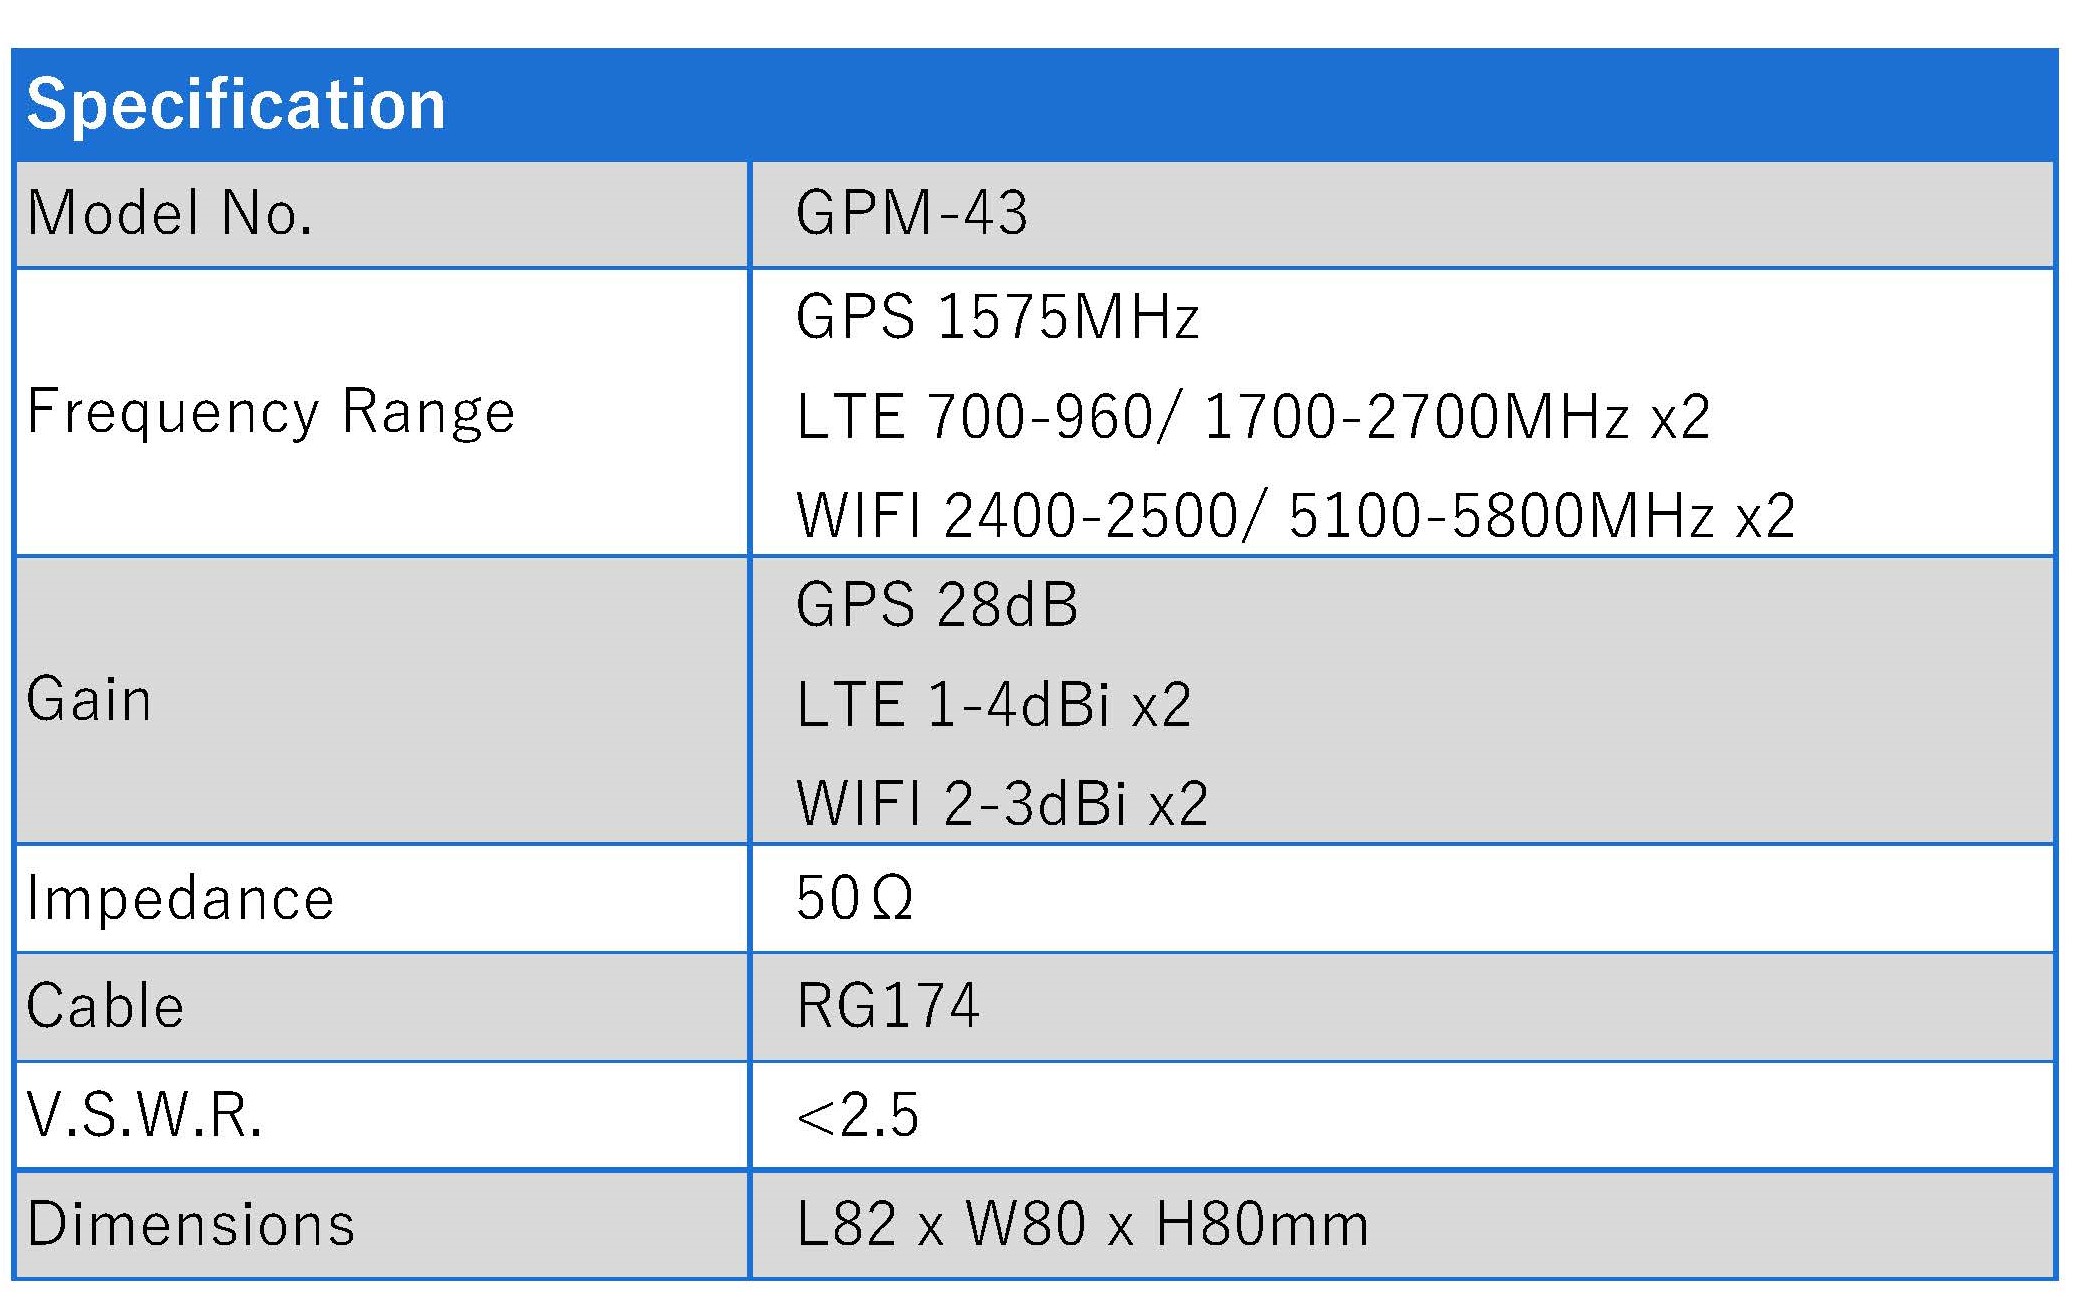Click the WIFI 2400-2500/ 5100-5800MHz x2 line

1295,516
